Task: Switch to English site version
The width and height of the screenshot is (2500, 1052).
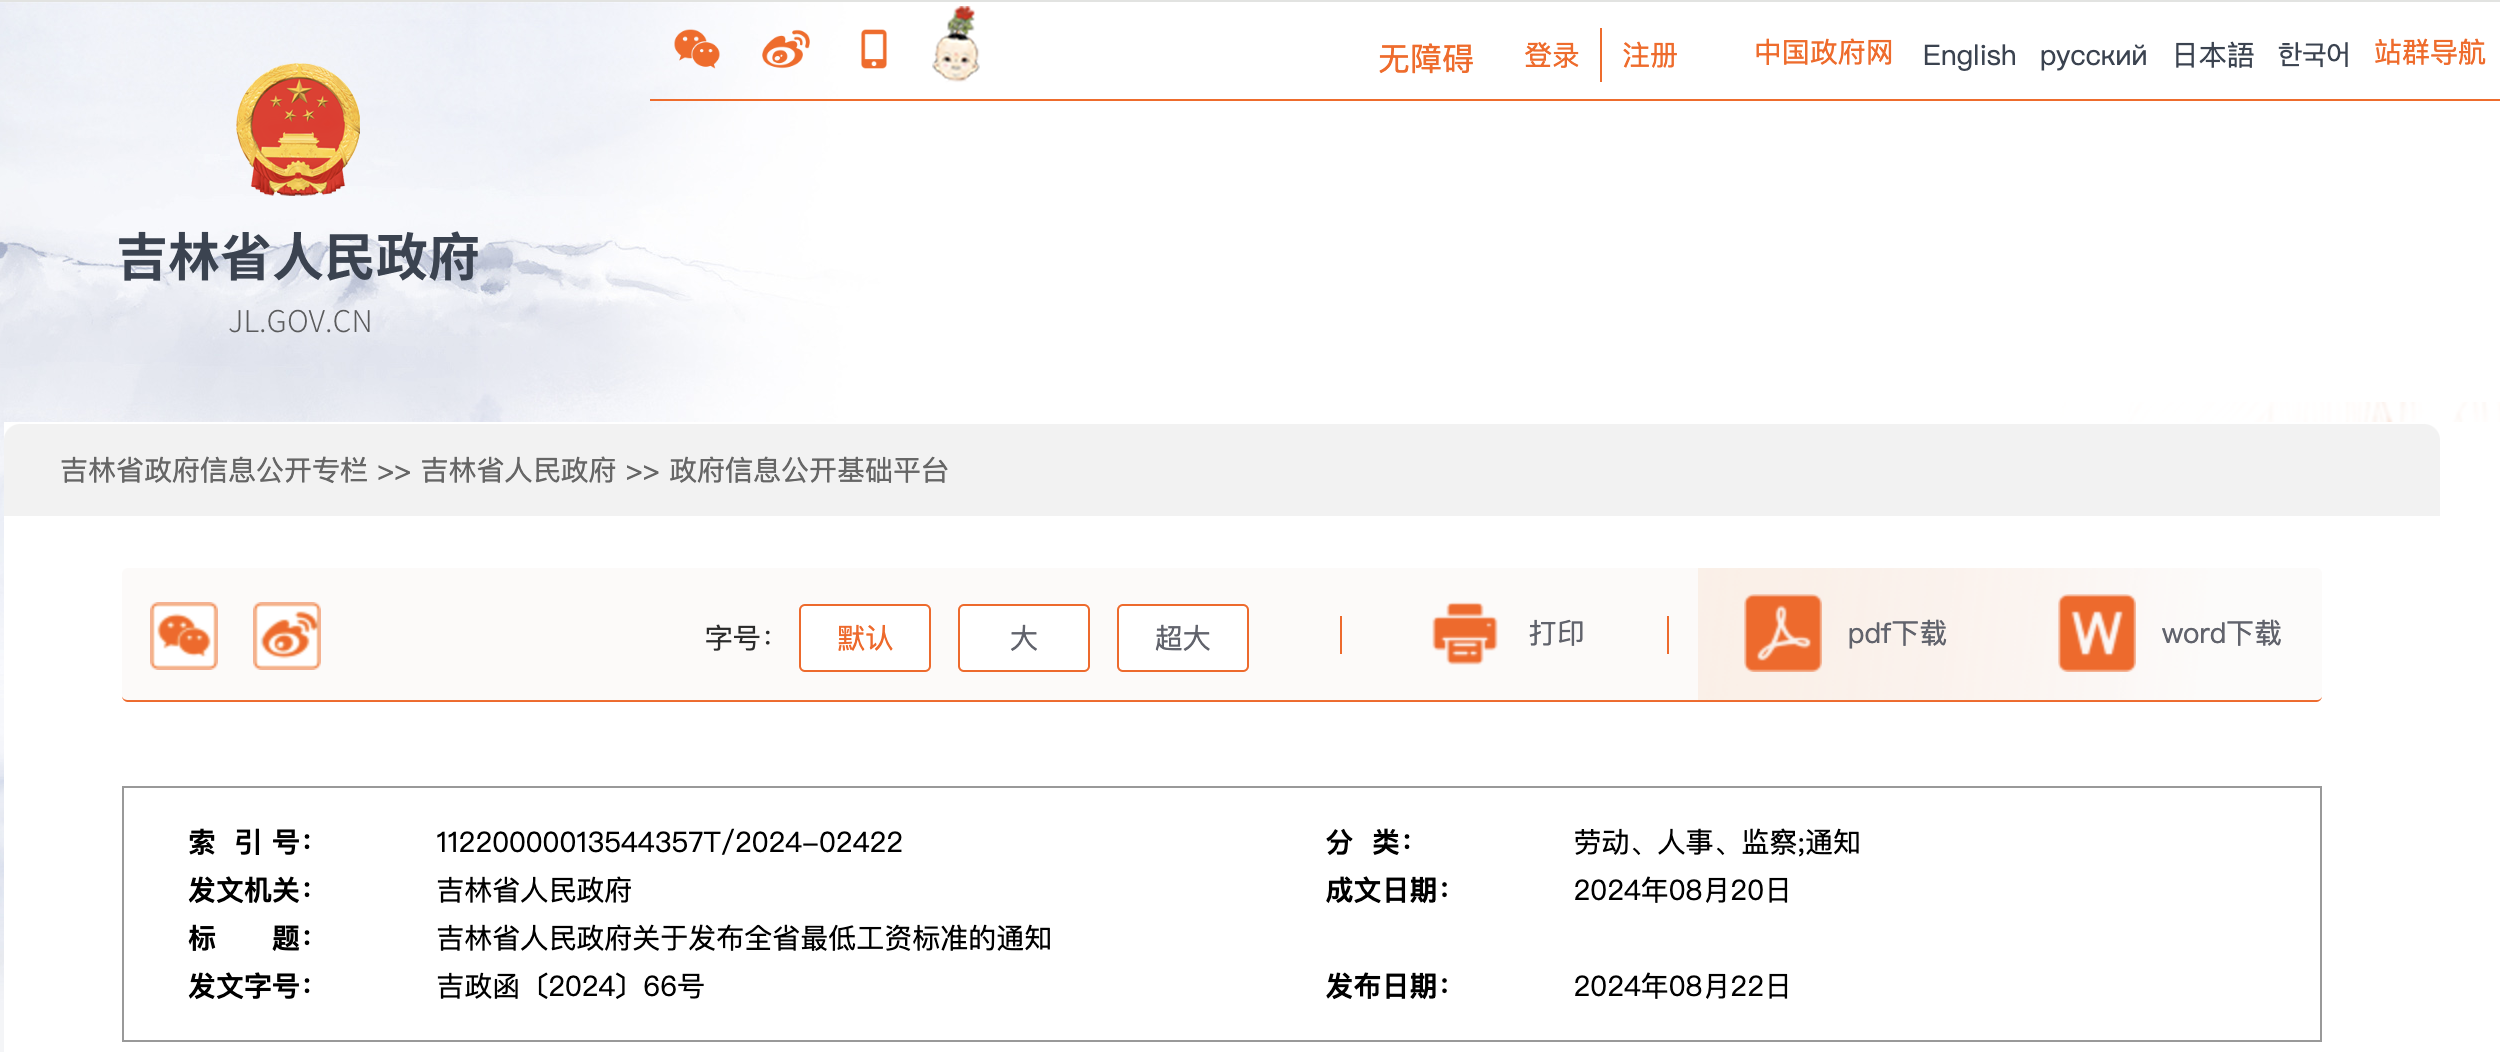Action: coord(1969,55)
